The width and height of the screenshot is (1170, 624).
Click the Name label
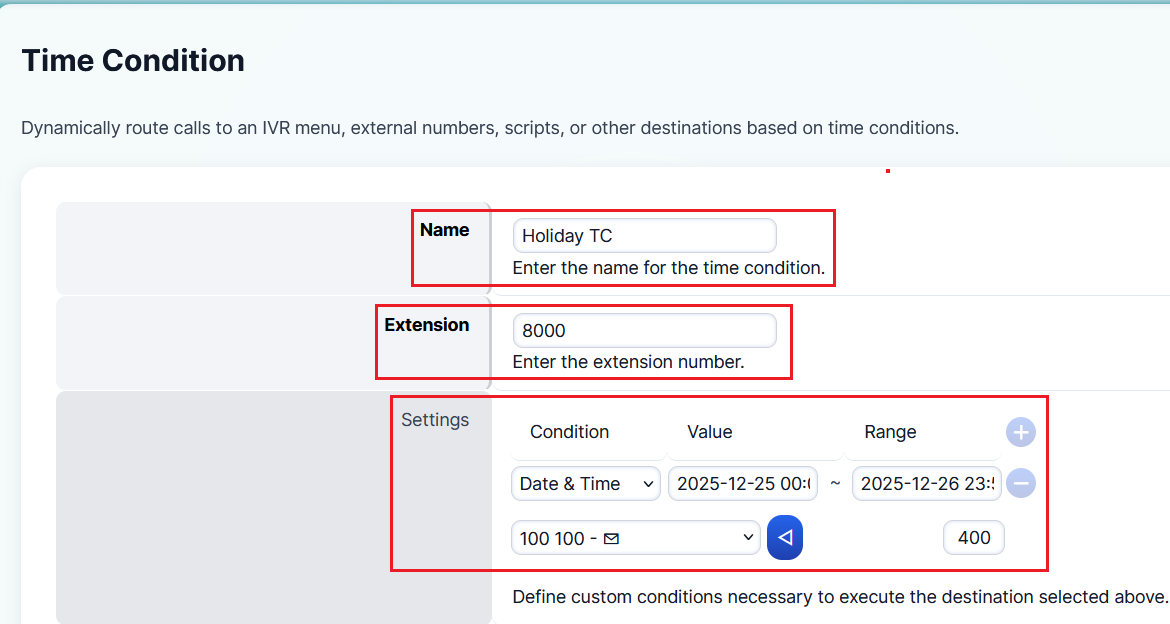point(444,230)
